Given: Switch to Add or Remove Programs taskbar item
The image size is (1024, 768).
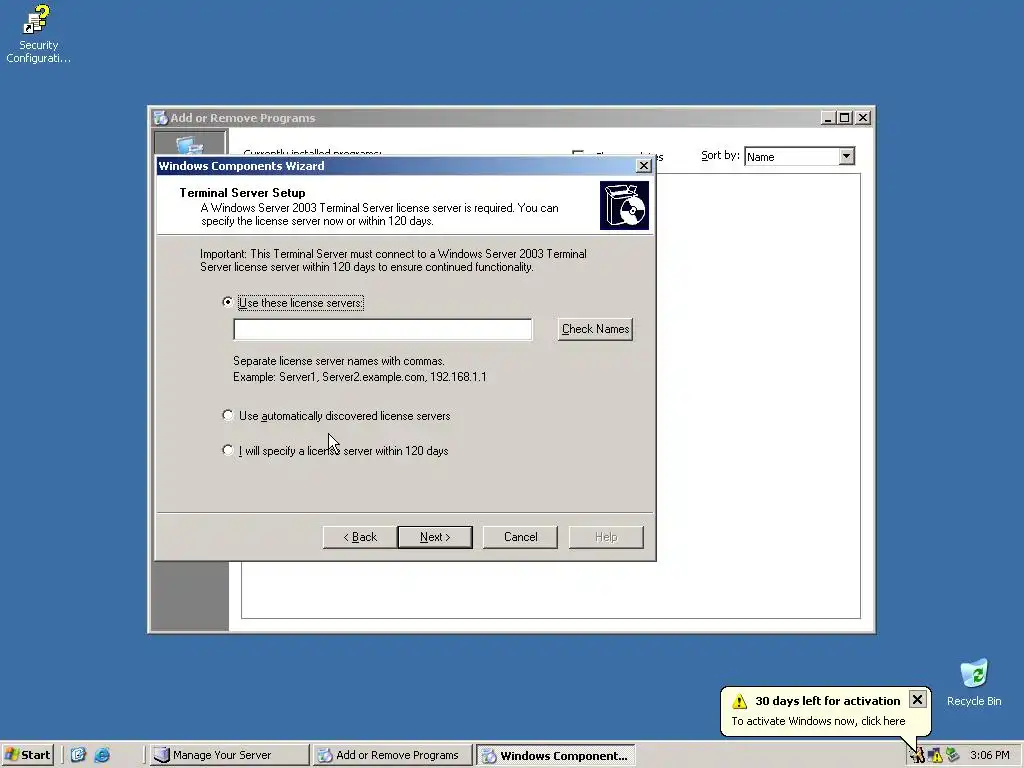Looking at the screenshot, I should [392, 755].
